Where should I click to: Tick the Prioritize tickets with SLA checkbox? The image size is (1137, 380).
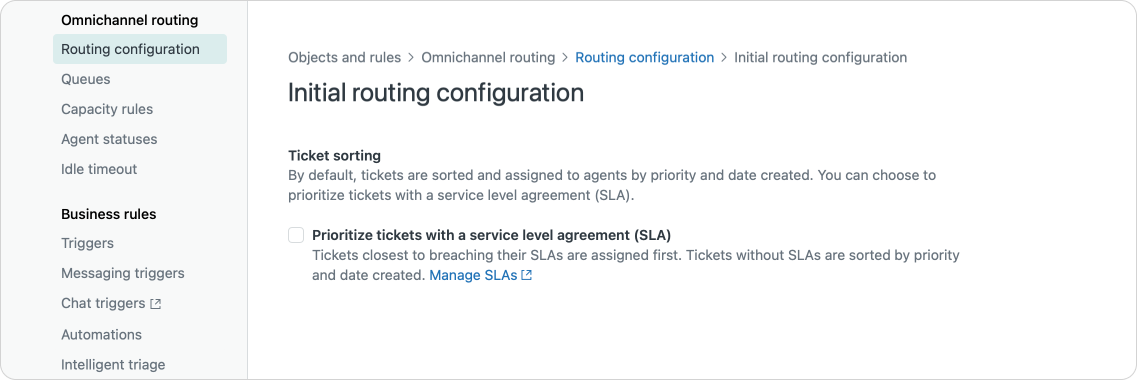(296, 235)
